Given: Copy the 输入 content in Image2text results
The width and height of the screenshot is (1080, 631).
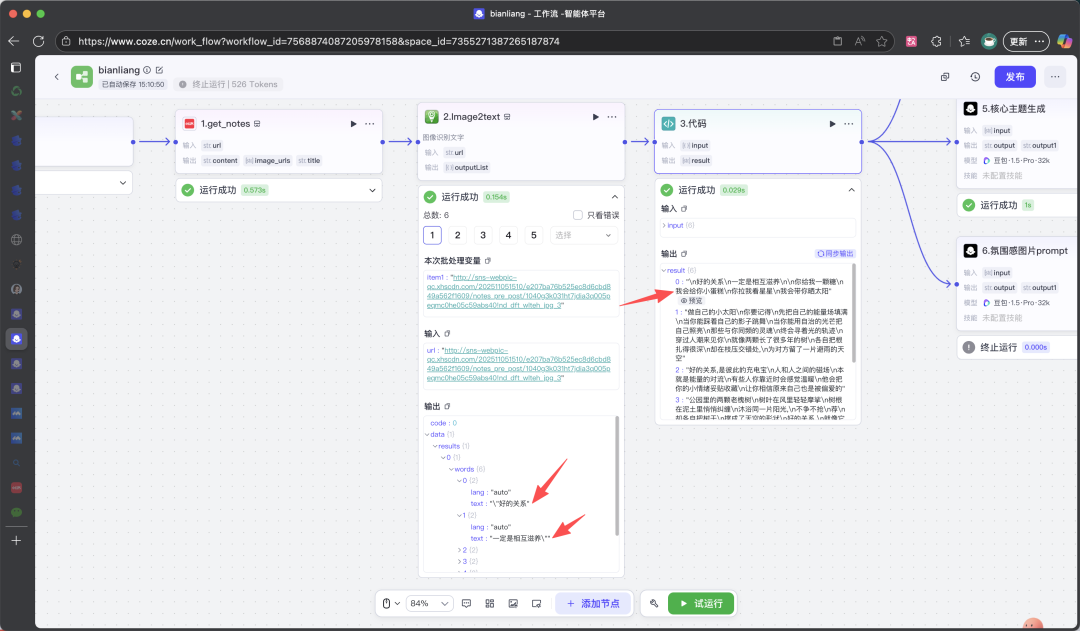Looking at the screenshot, I should (x=447, y=333).
